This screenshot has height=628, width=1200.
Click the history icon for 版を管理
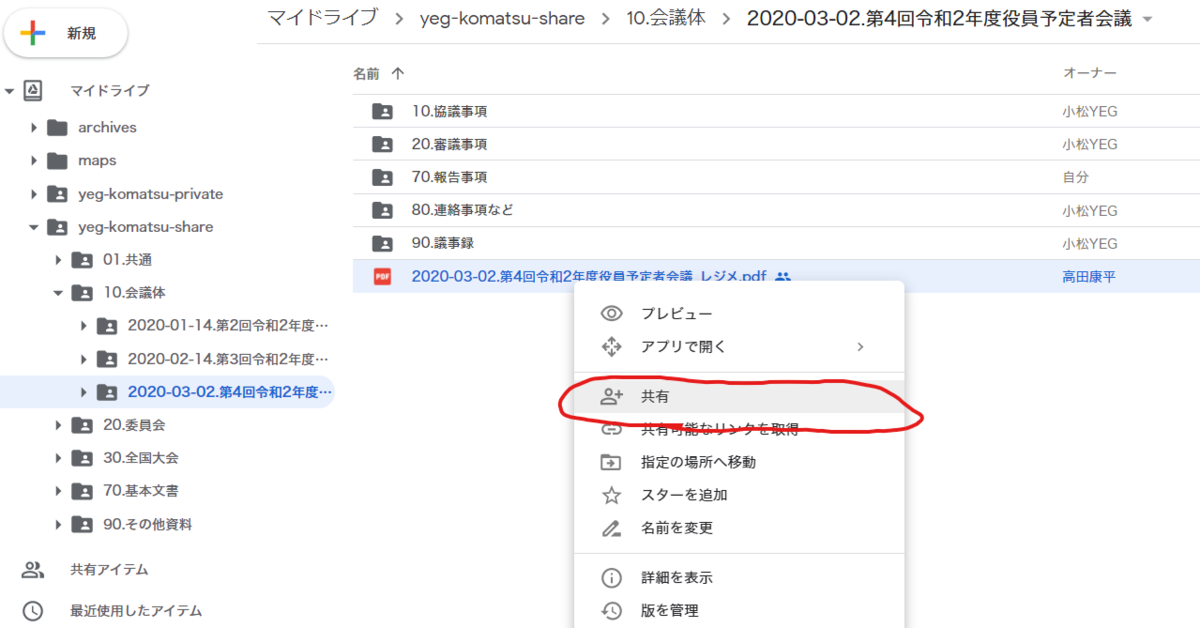point(611,610)
